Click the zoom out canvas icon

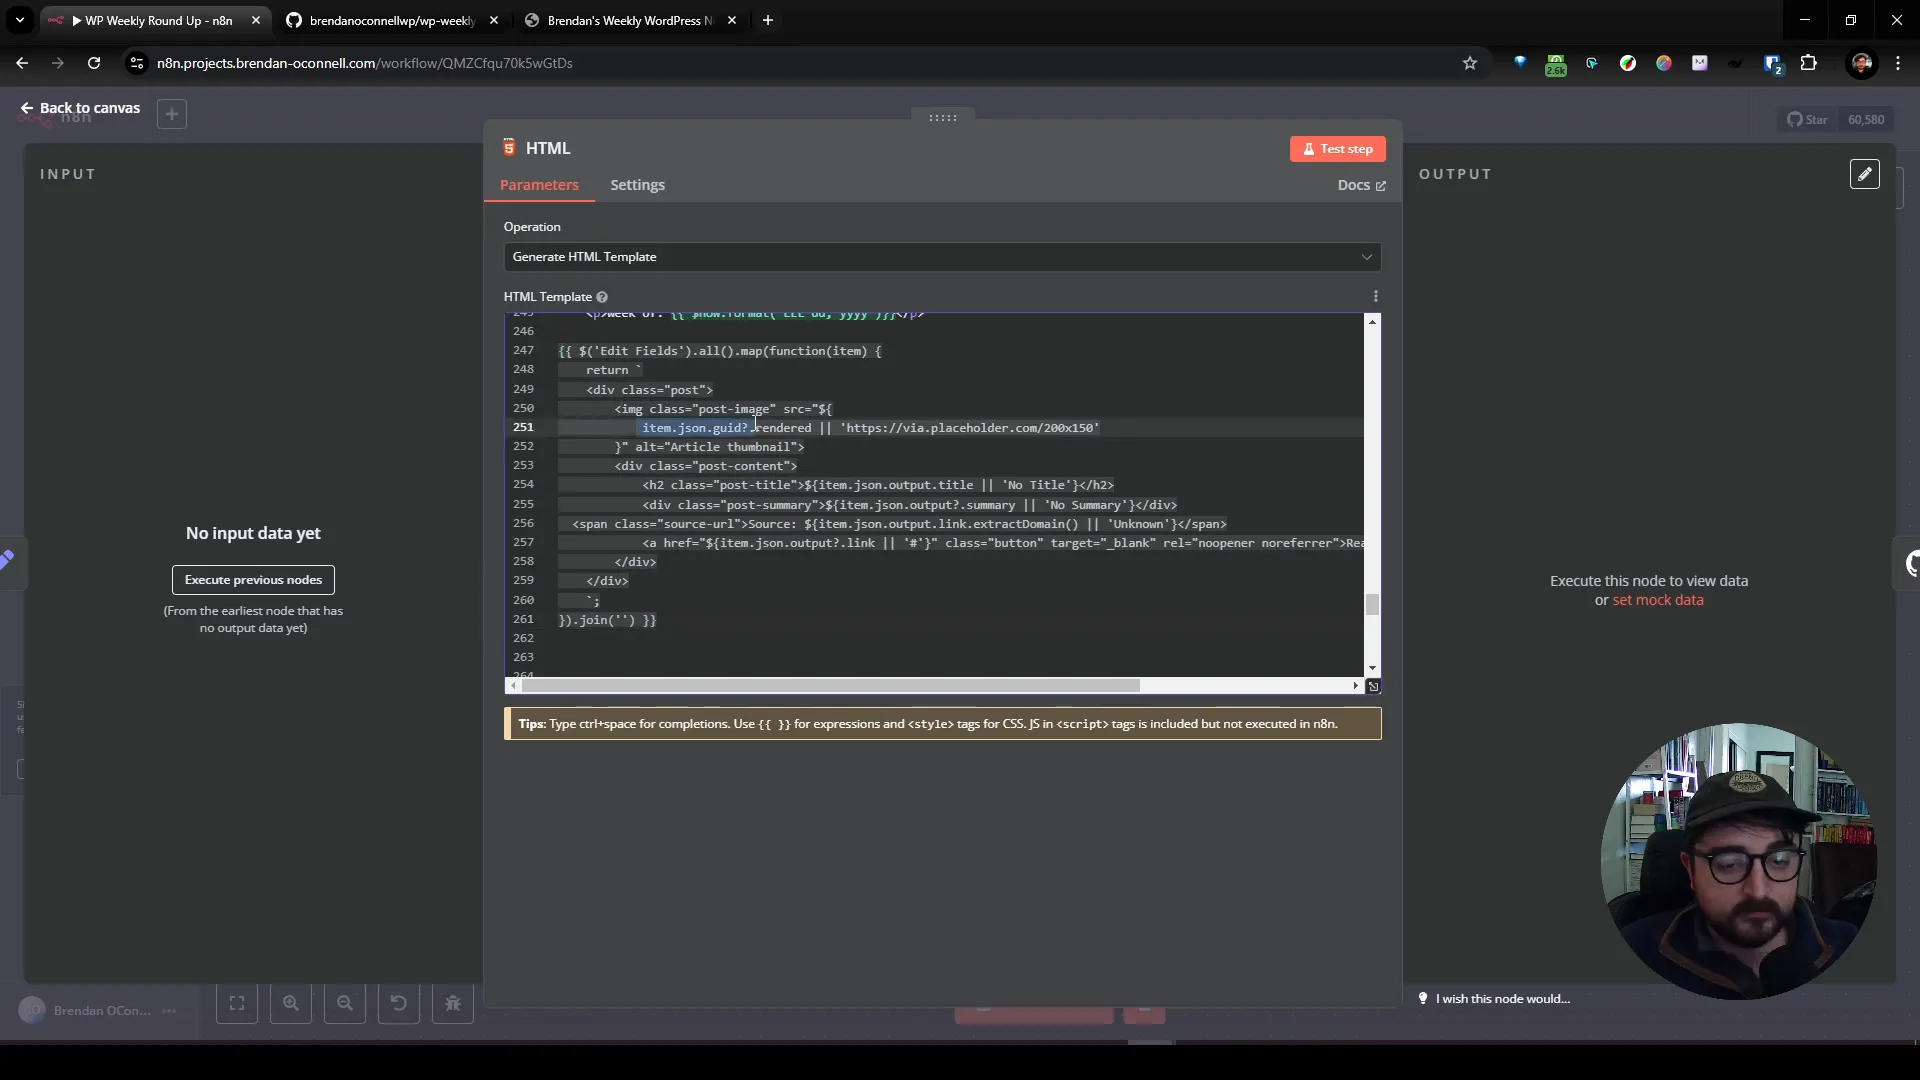(345, 1004)
